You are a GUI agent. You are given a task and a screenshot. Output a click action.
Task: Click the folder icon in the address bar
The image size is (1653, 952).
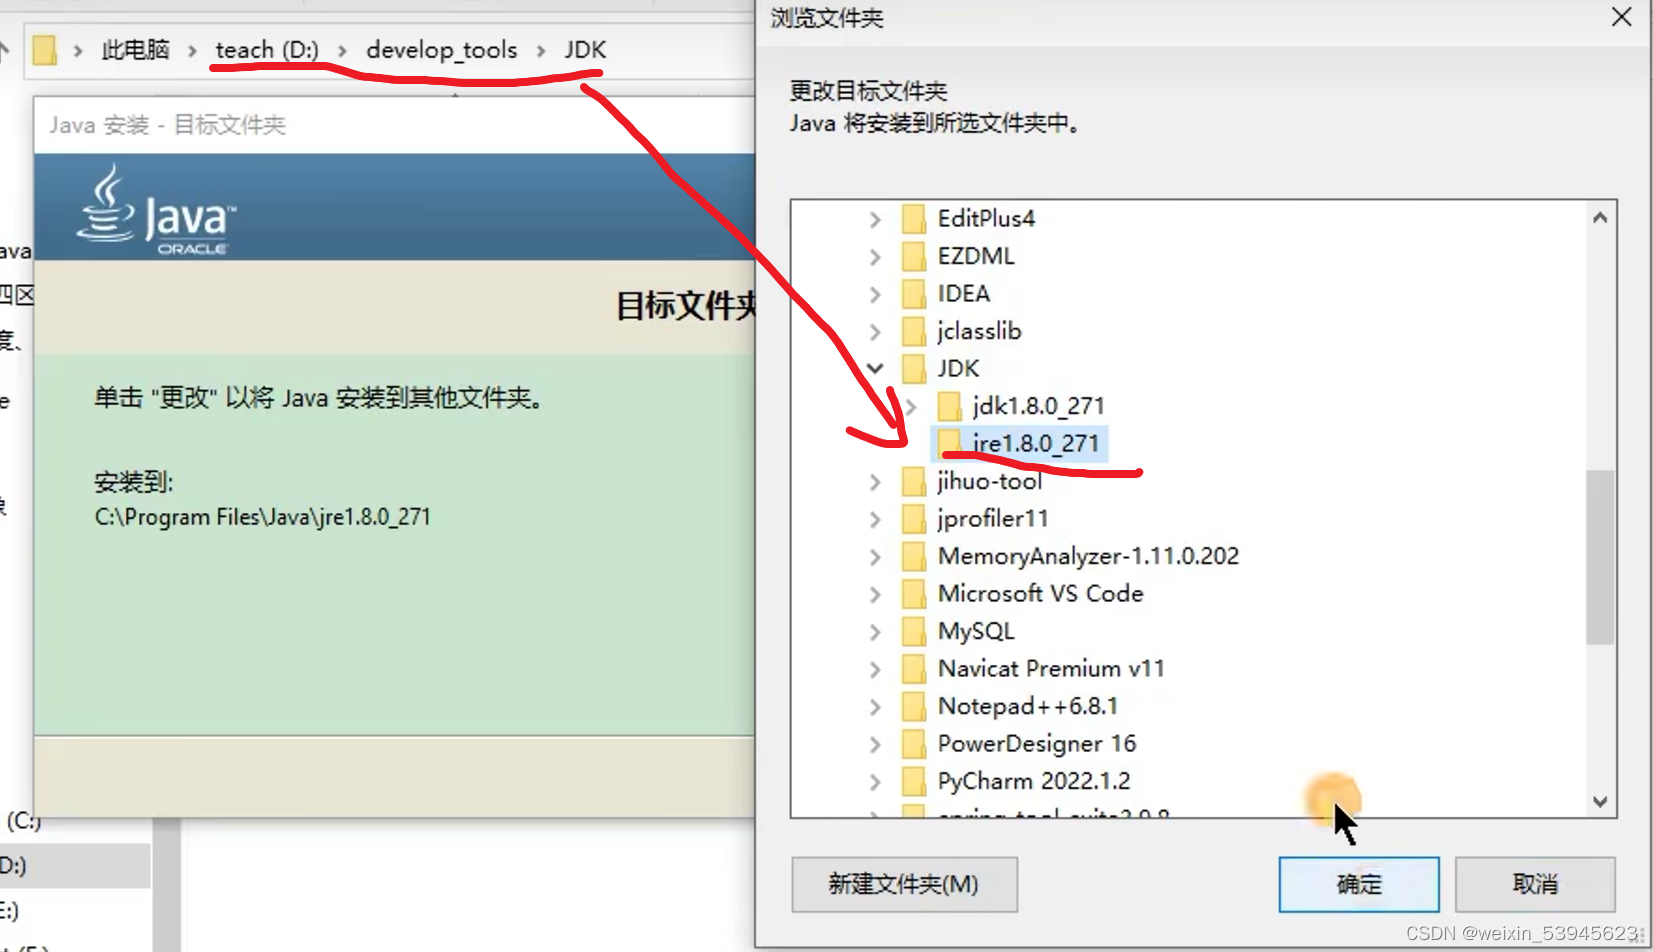click(44, 49)
